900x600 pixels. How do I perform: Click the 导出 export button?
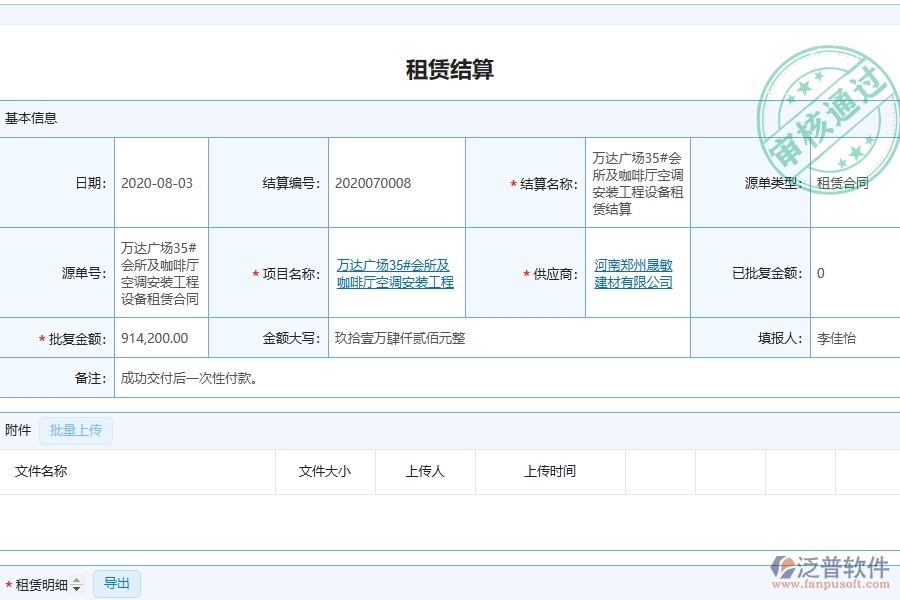pos(116,583)
